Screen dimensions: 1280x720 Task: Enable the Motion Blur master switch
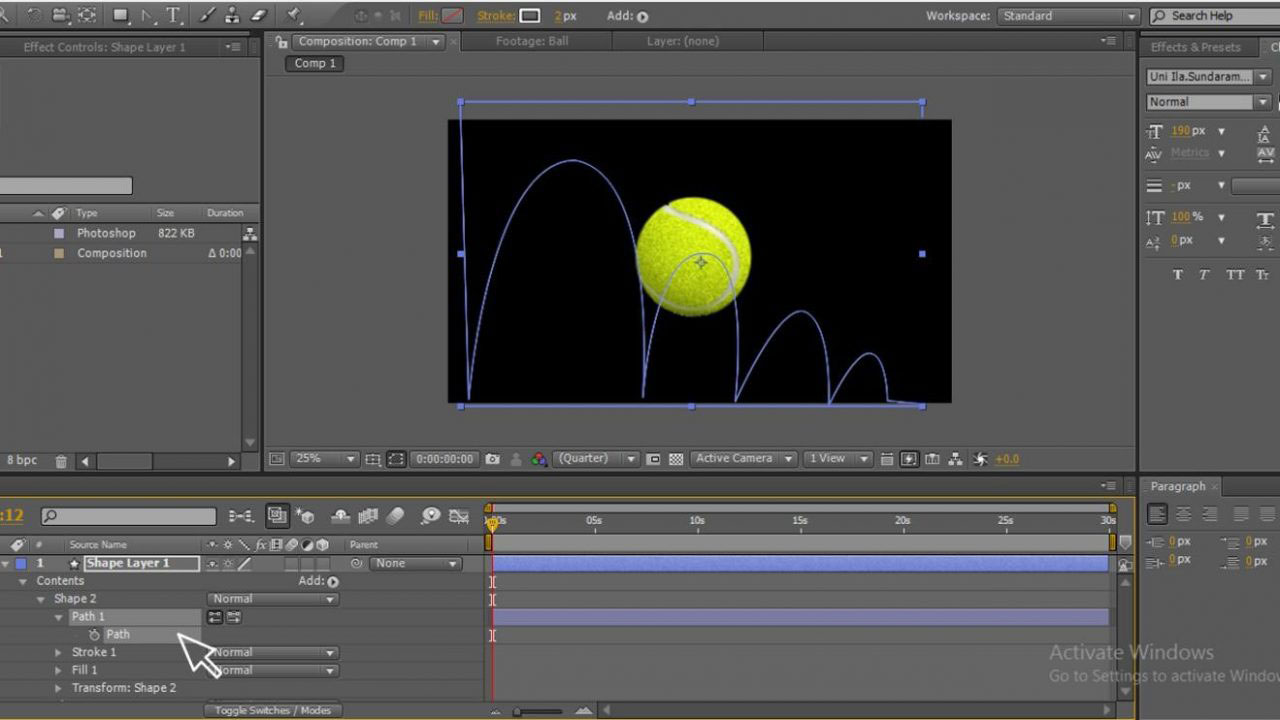tap(396, 515)
